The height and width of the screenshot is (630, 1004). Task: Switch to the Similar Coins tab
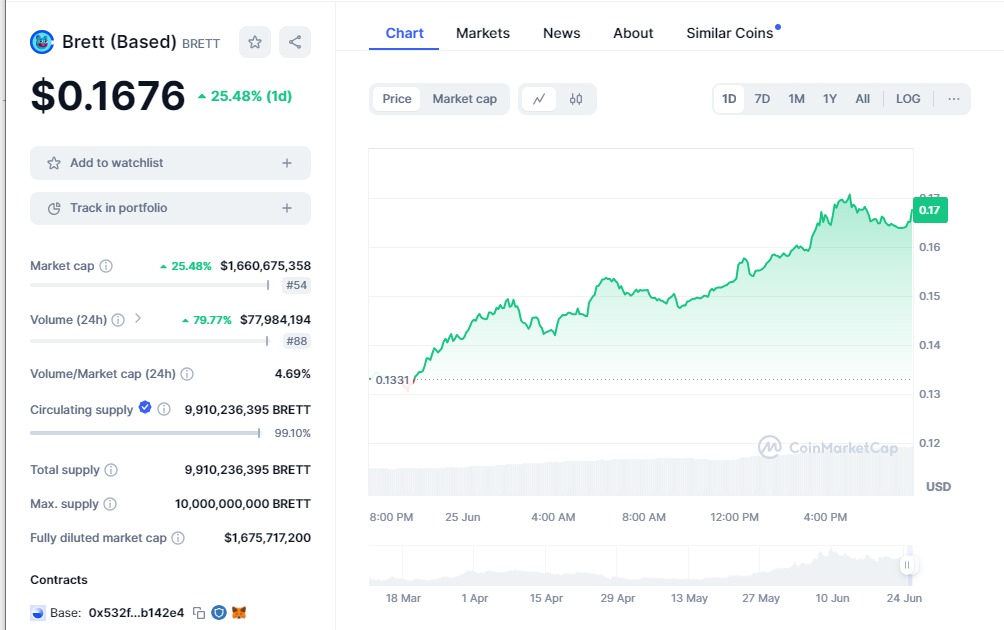point(730,33)
